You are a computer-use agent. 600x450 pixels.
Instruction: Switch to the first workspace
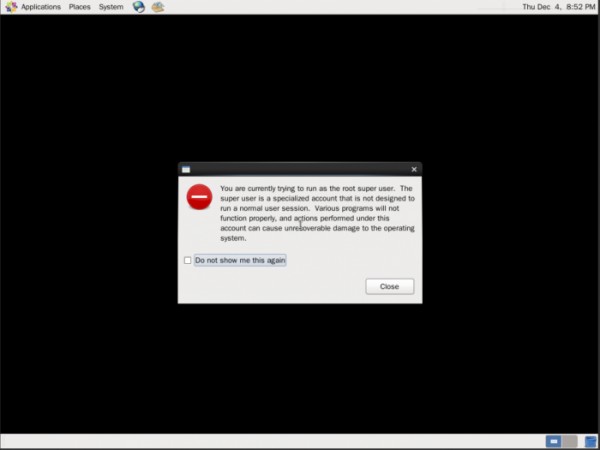point(553,441)
